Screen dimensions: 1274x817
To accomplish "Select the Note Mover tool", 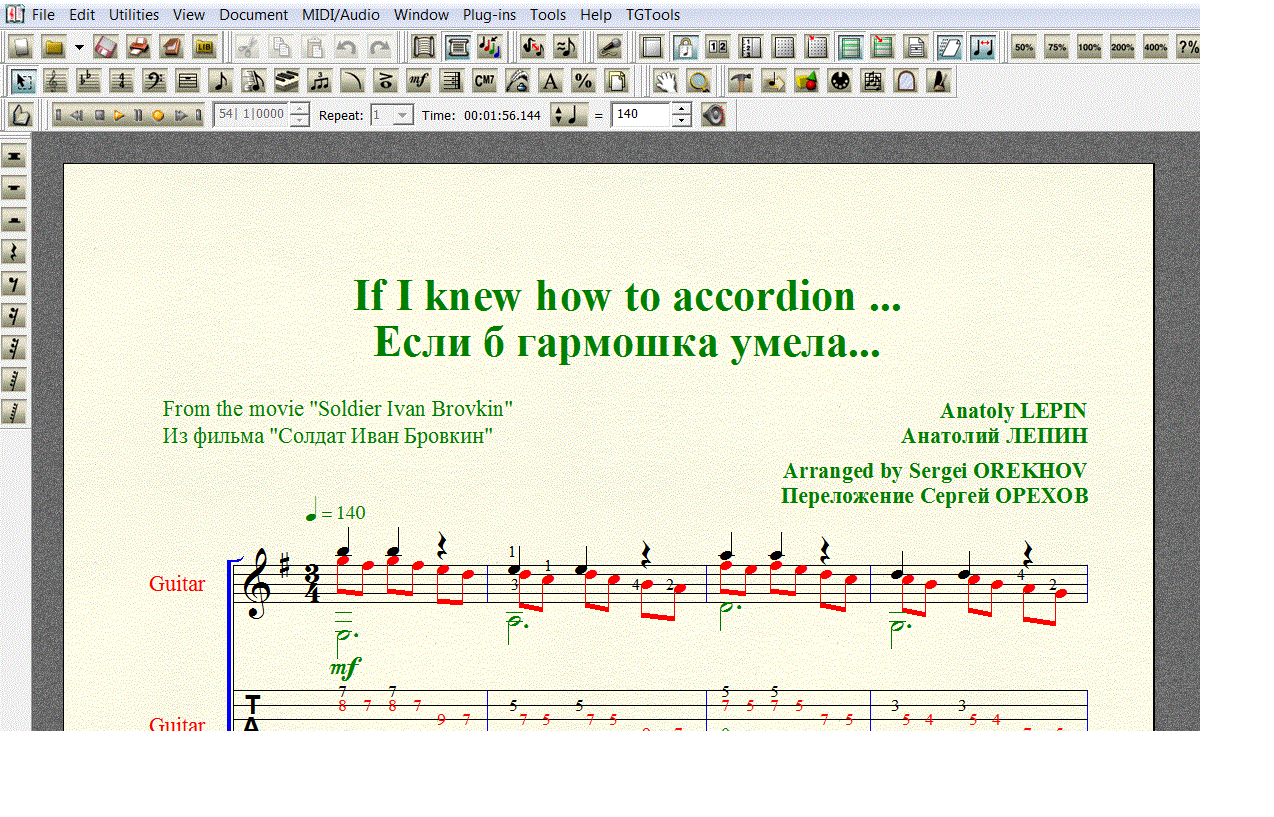I will [x=774, y=81].
